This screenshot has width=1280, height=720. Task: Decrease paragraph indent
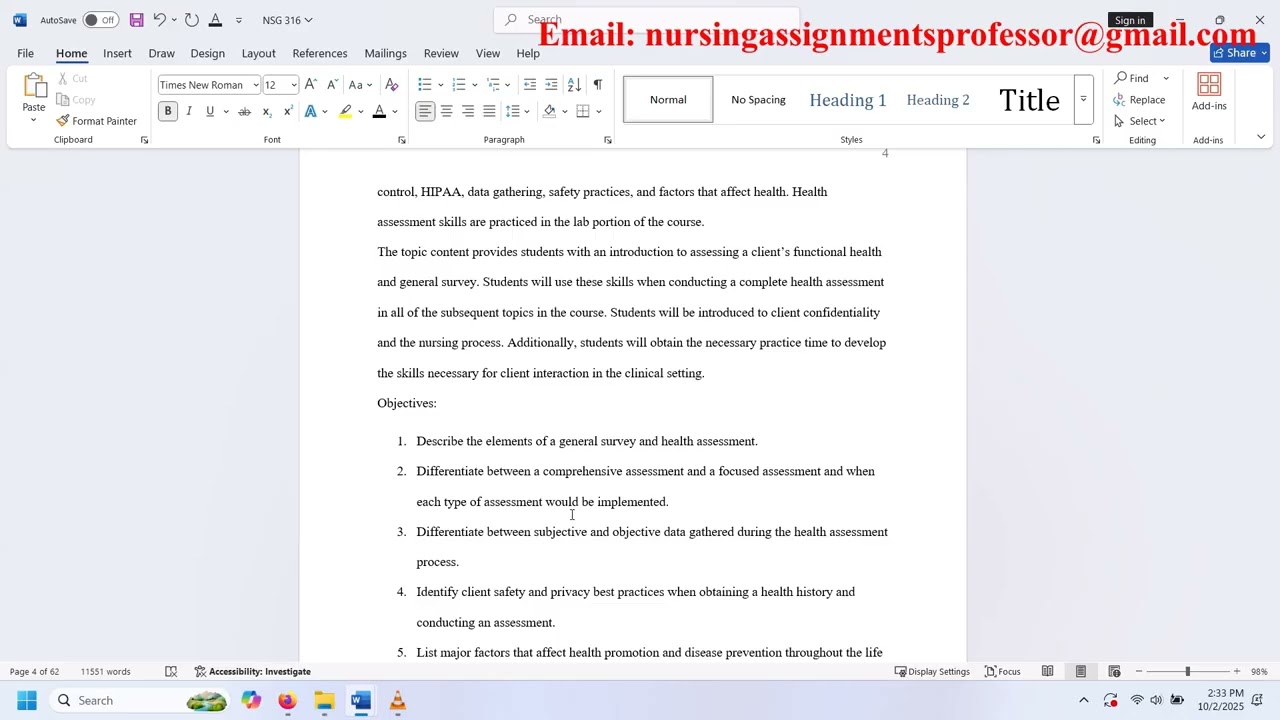pyautogui.click(x=530, y=85)
